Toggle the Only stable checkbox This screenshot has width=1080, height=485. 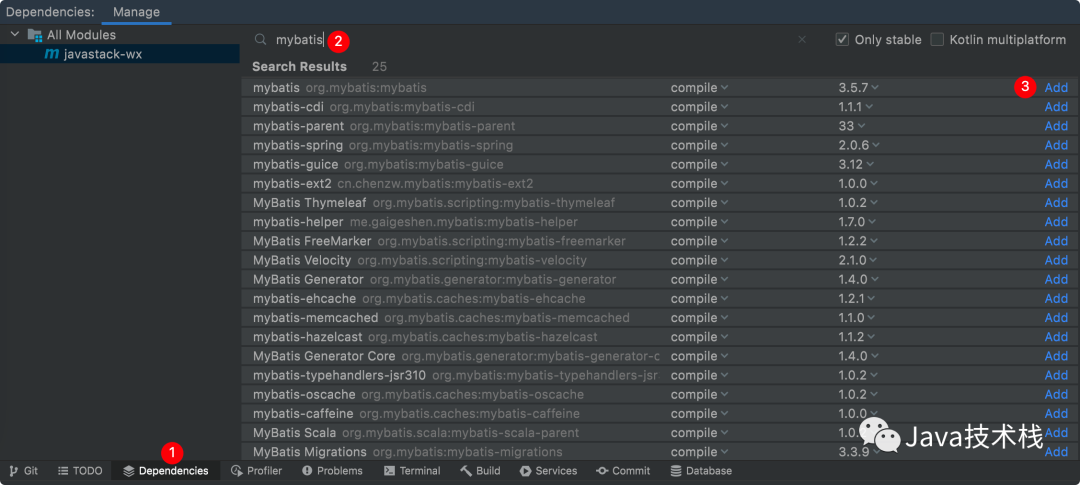[x=842, y=40]
